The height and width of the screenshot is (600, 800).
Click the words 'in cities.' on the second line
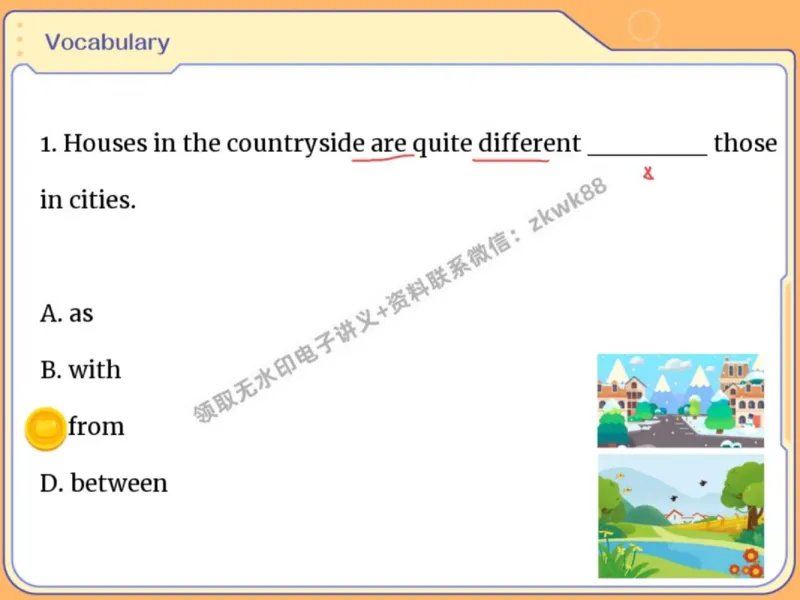(x=88, y=200)
